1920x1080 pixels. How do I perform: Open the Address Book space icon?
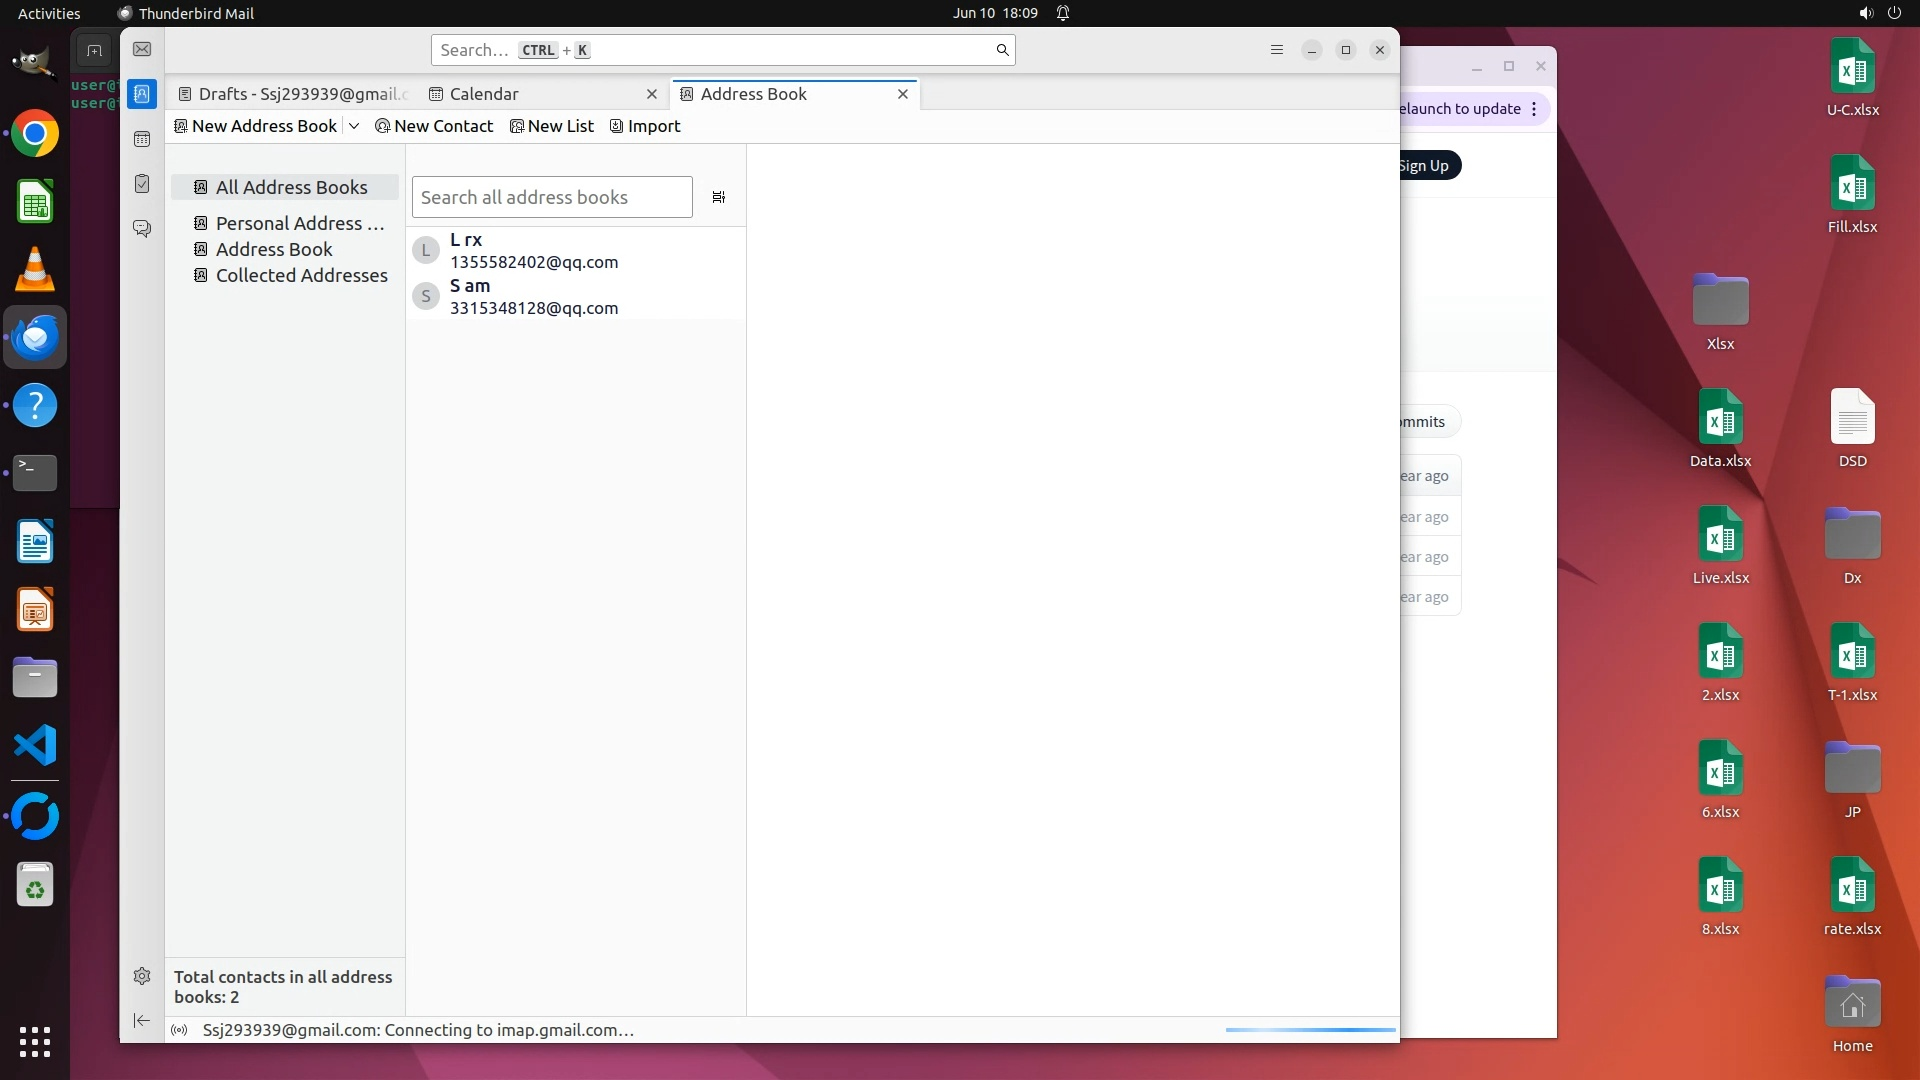click(x=142, y=94)
